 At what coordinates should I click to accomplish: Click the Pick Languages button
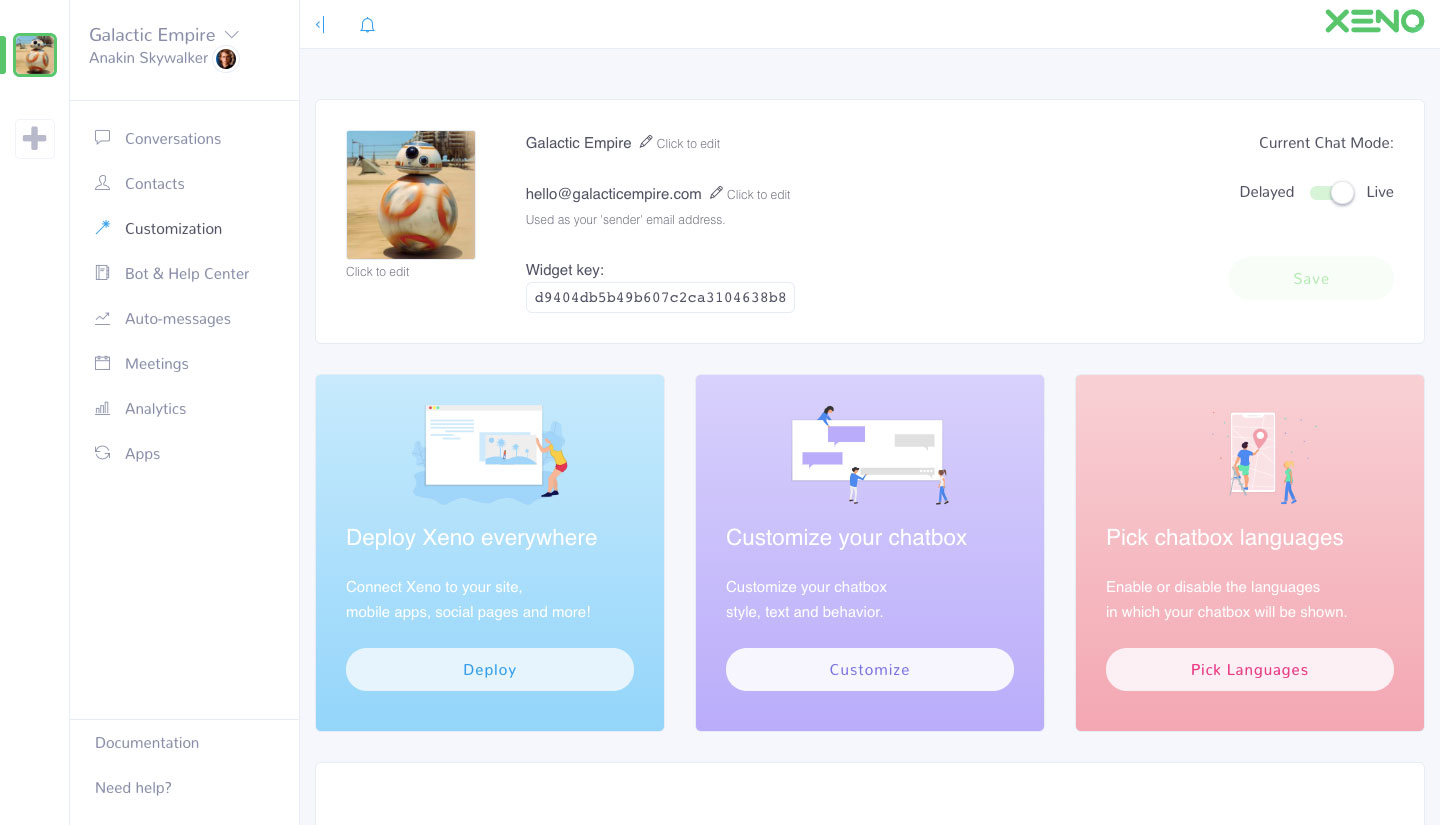click(1250, 670)
